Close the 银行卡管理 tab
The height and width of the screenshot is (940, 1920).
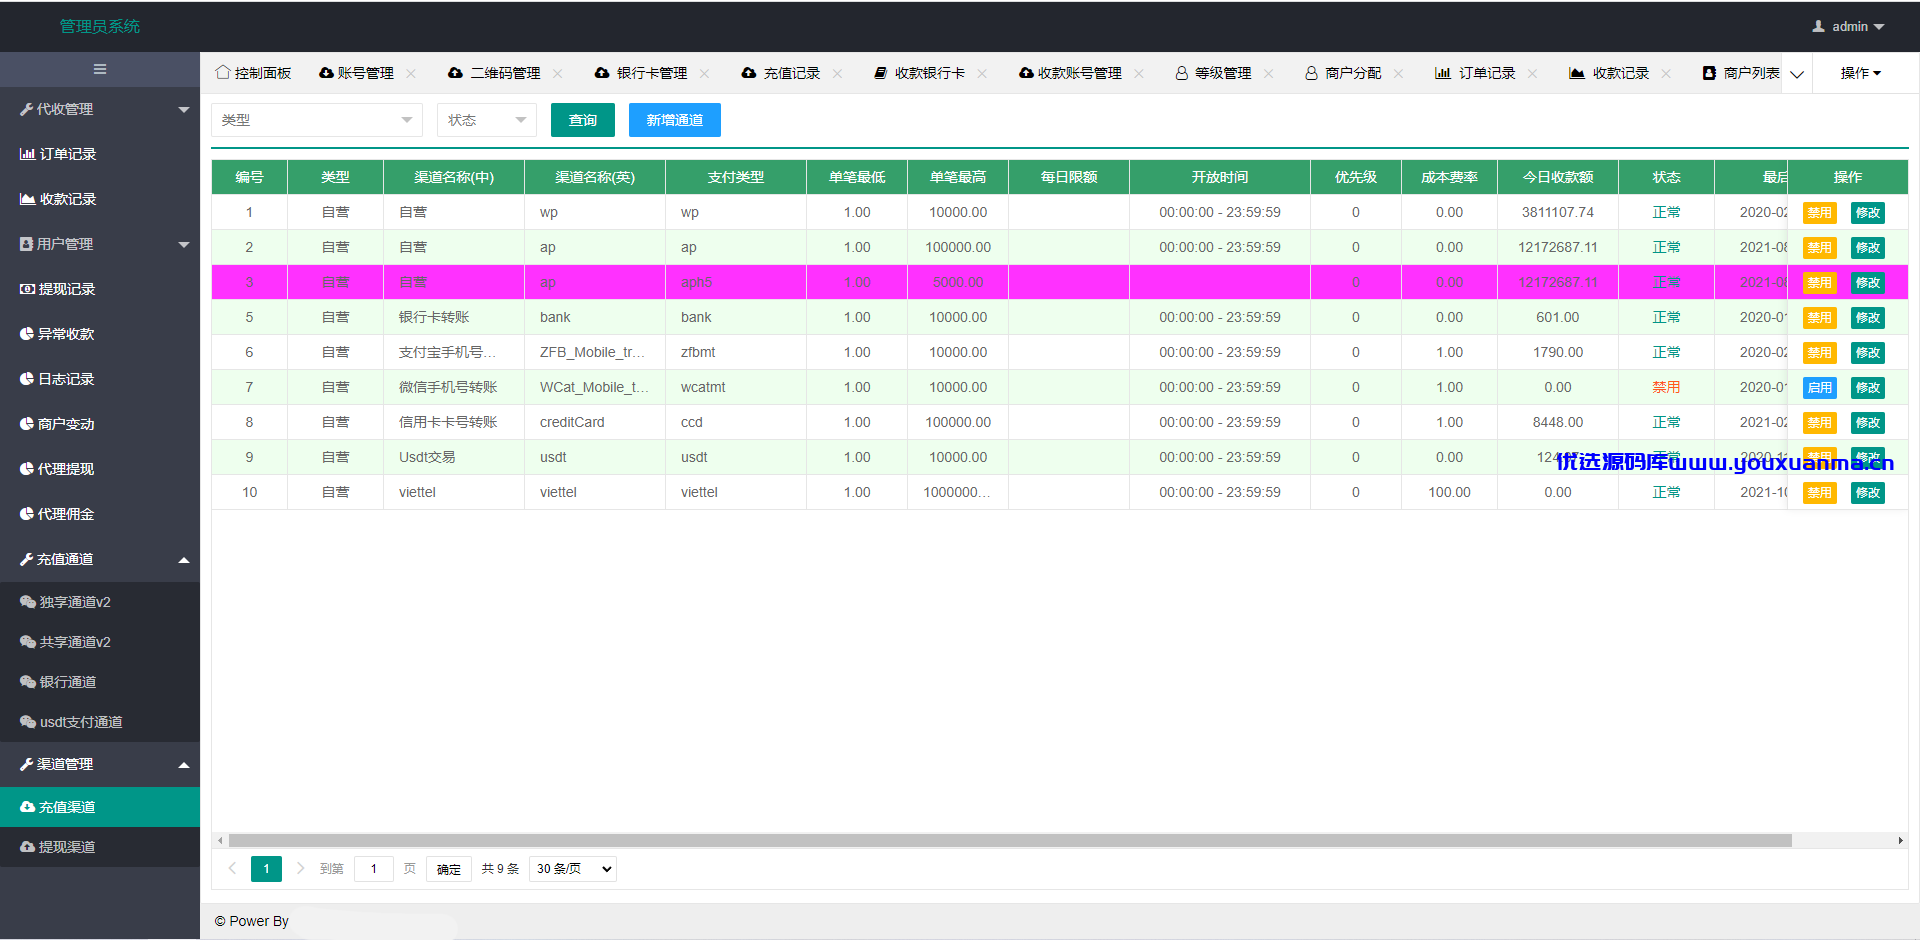(x=705, y=73)
